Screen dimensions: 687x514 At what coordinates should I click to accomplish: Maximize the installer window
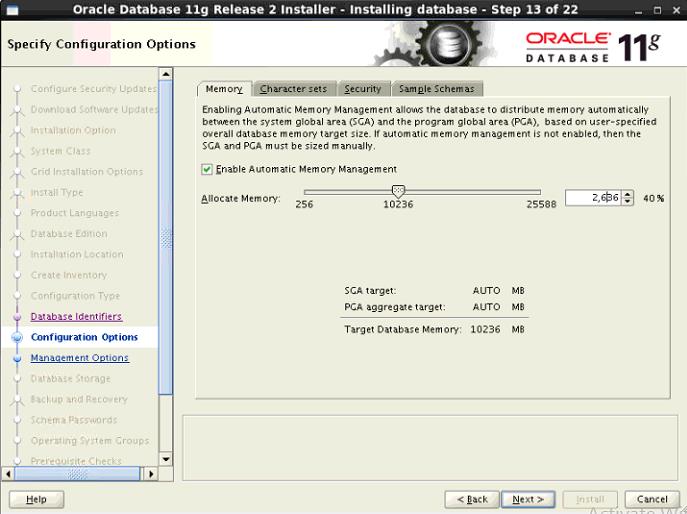pos(657,10)
